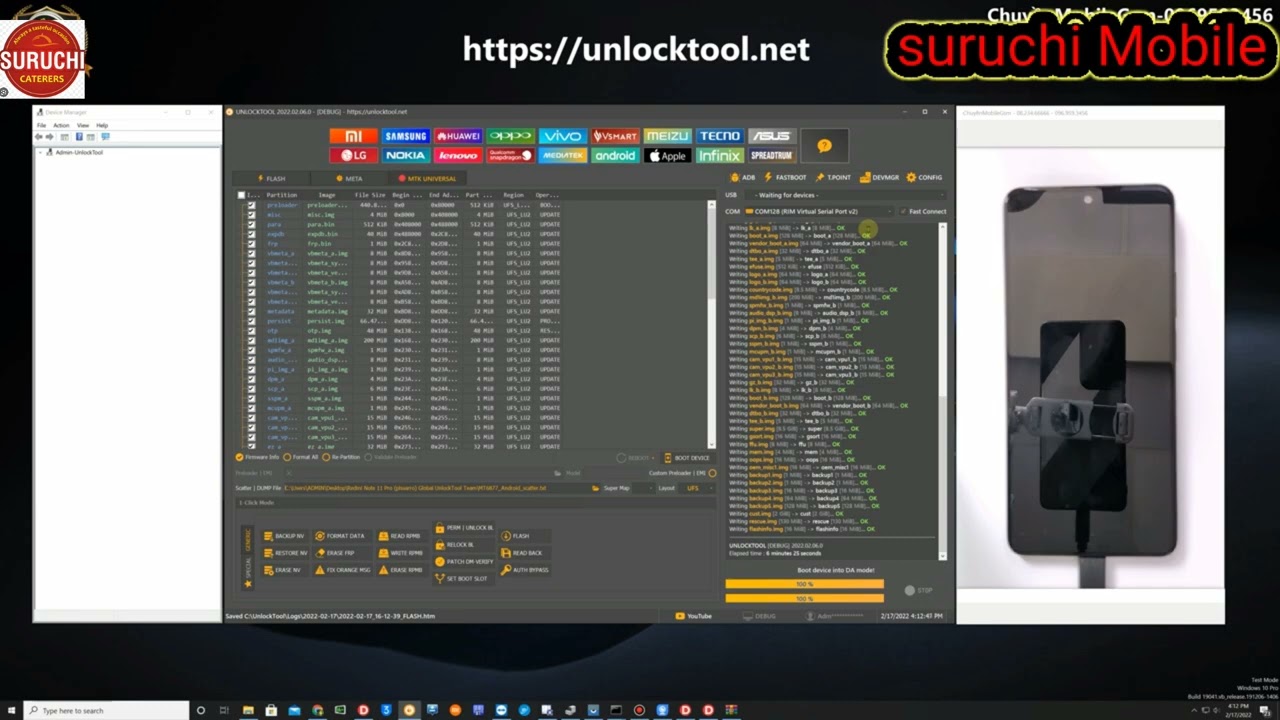The image size is (1280, 720).
Task: Uncheck the frp partition checkbox
Action: tap(251, 243)
